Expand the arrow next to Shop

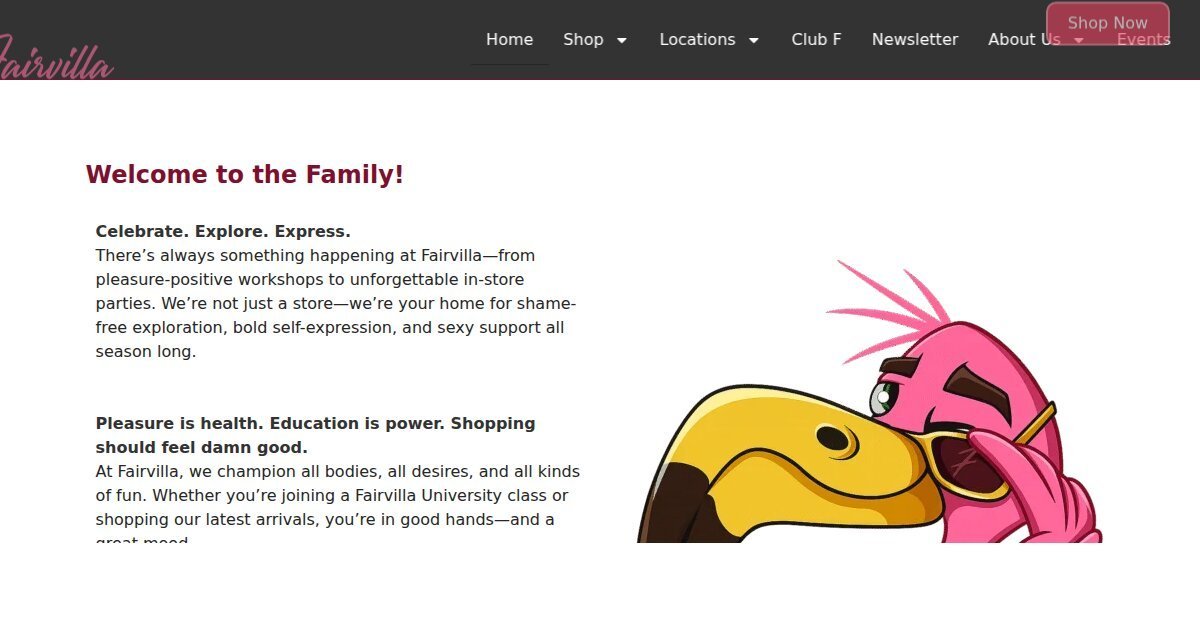622,41
